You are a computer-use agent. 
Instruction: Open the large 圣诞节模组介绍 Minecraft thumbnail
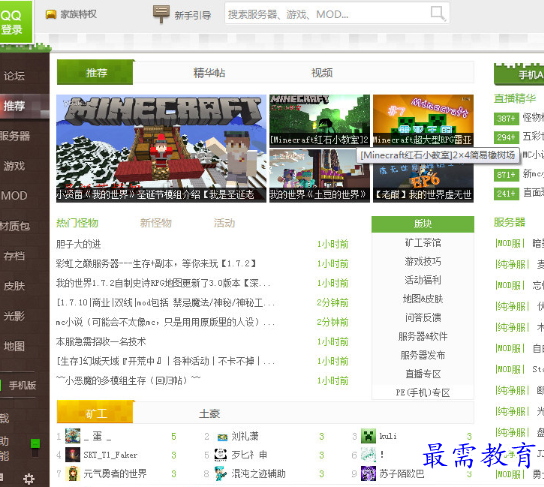tap(161, 148)
